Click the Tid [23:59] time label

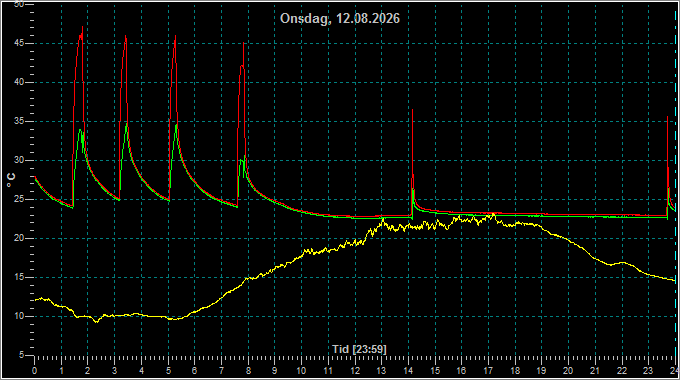[x=359, y=349]
